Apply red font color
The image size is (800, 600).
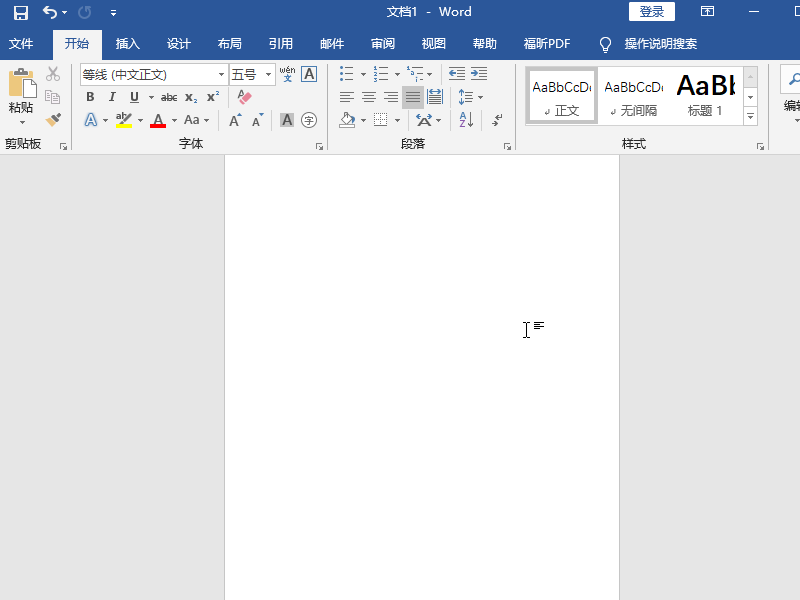tap(158, 120)
